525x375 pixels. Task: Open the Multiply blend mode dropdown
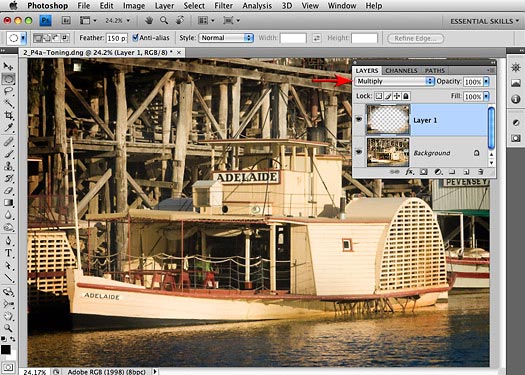pos(394,81)
